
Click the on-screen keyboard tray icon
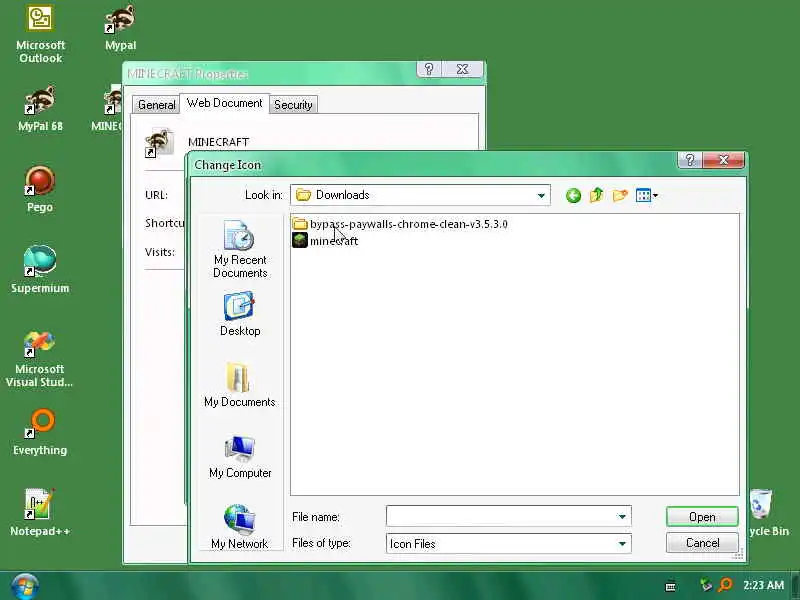[671, 586]
